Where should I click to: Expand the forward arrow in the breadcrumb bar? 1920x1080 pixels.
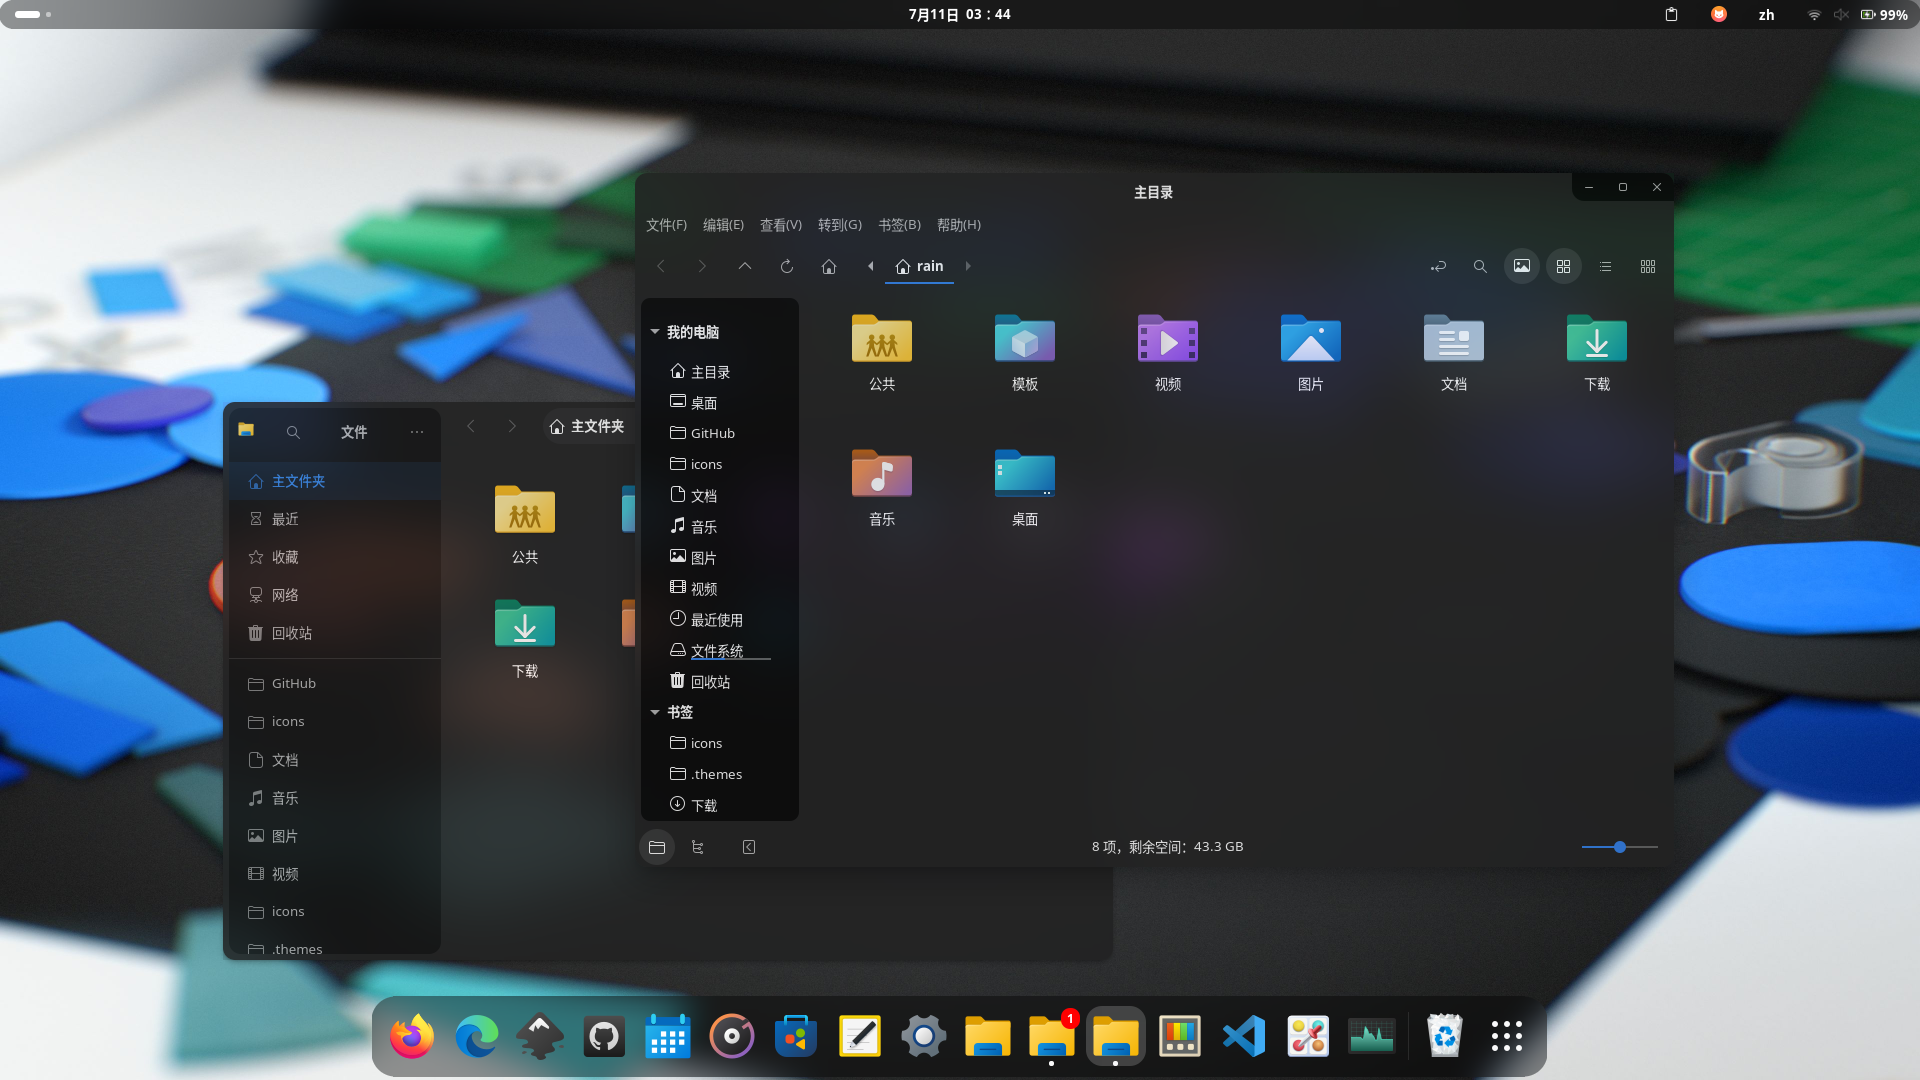[x=968, y=266]
